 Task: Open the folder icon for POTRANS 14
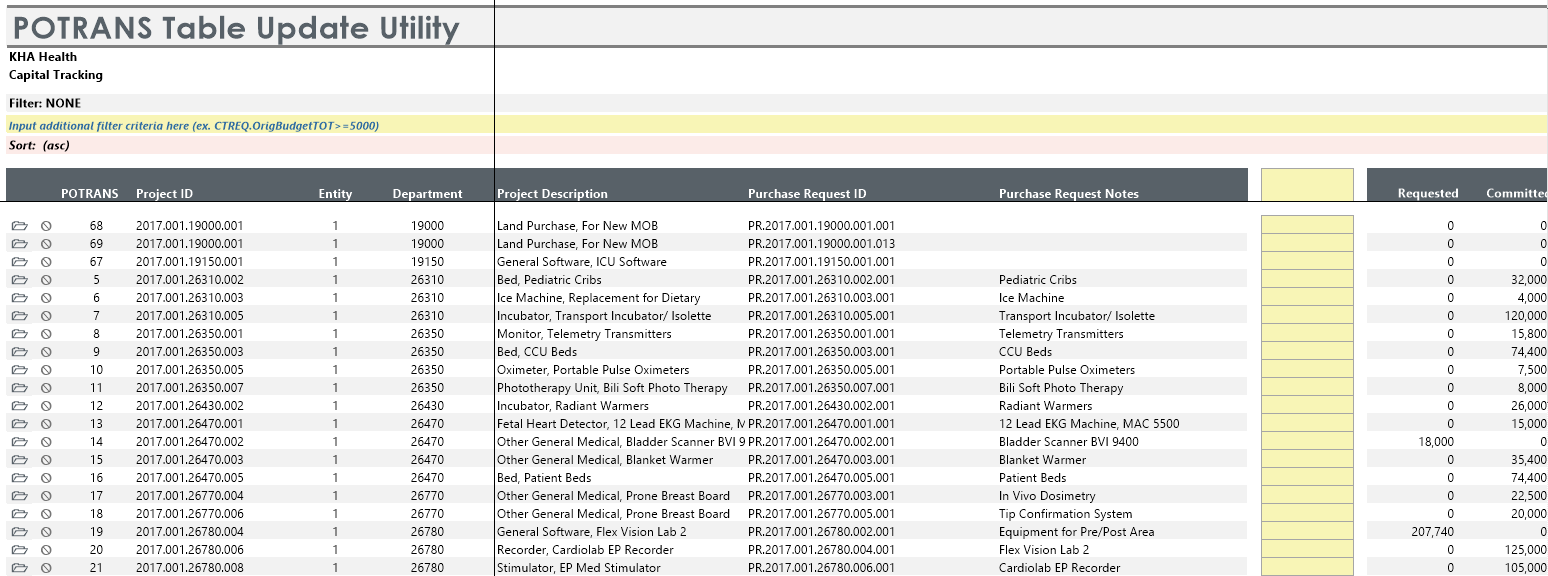[x=19, y=442]
